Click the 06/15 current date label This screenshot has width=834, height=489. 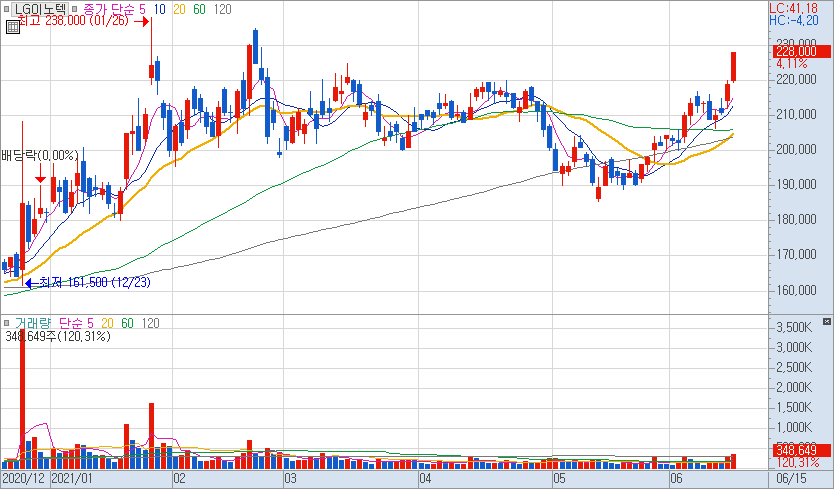(791, 478)
